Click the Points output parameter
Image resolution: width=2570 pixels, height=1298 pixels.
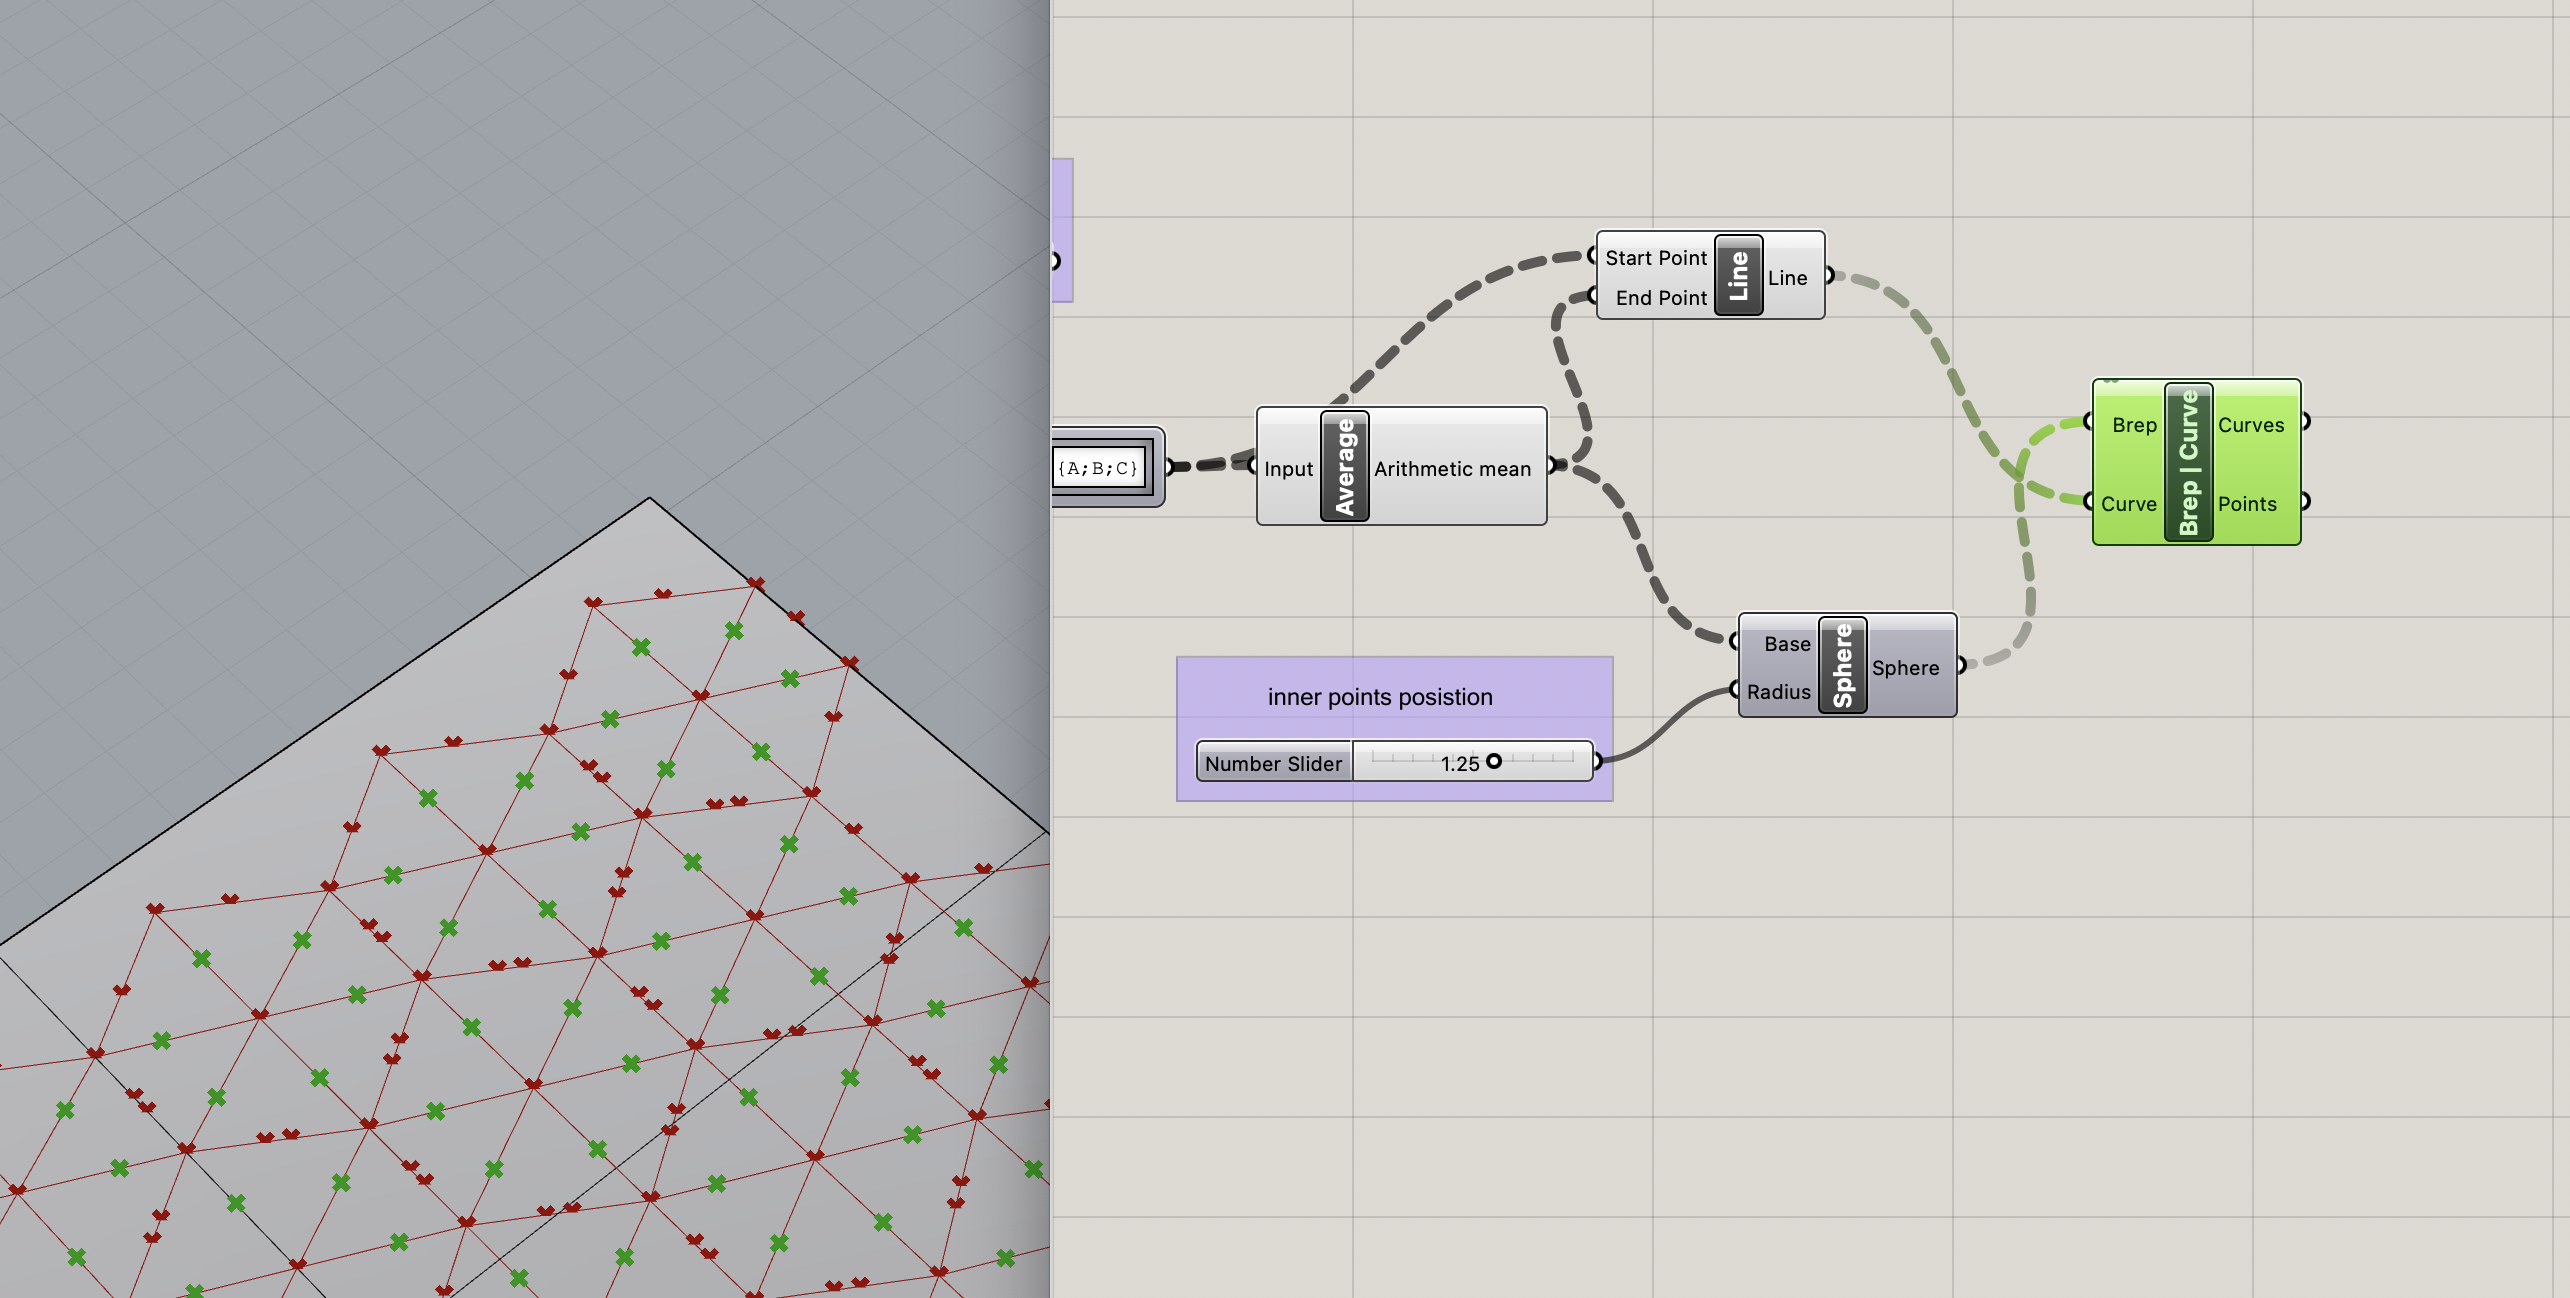coord(2247,504)
